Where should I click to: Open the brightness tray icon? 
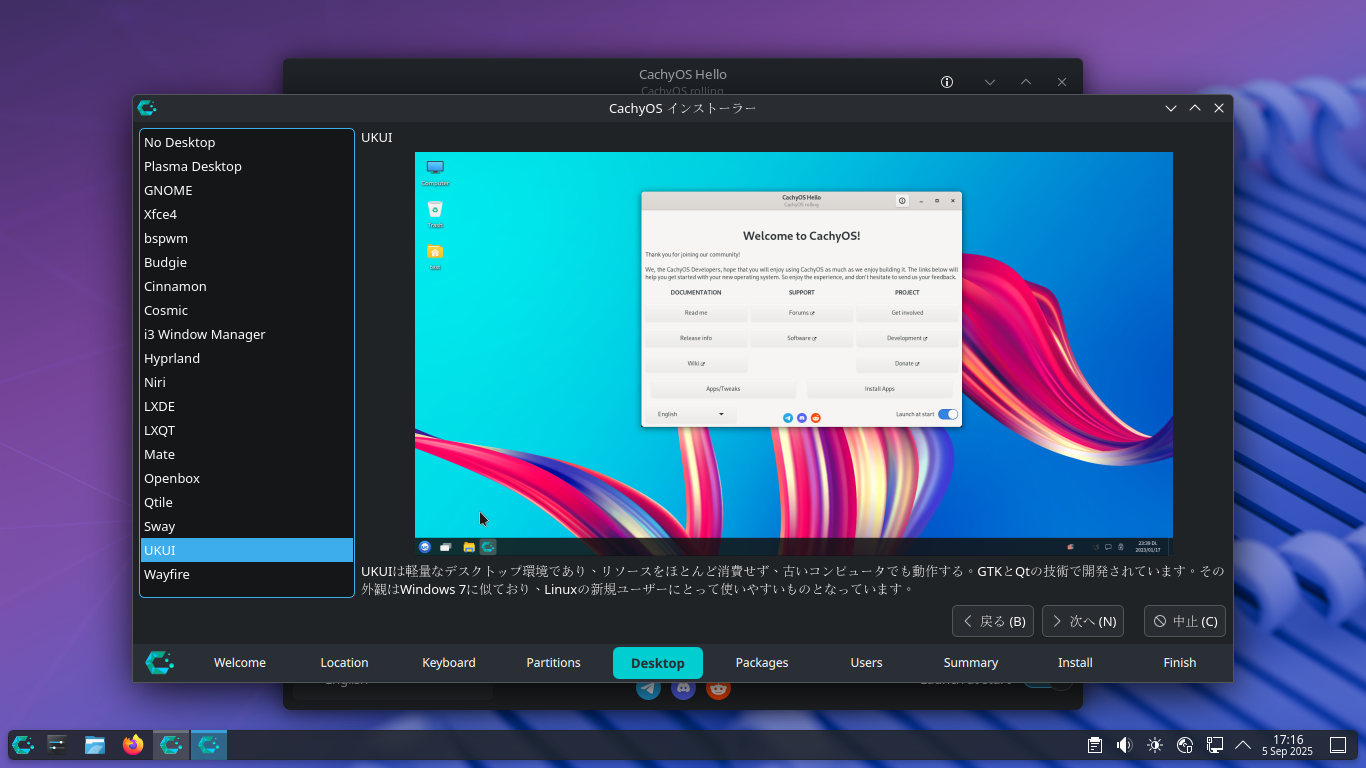coord(1155,745)
